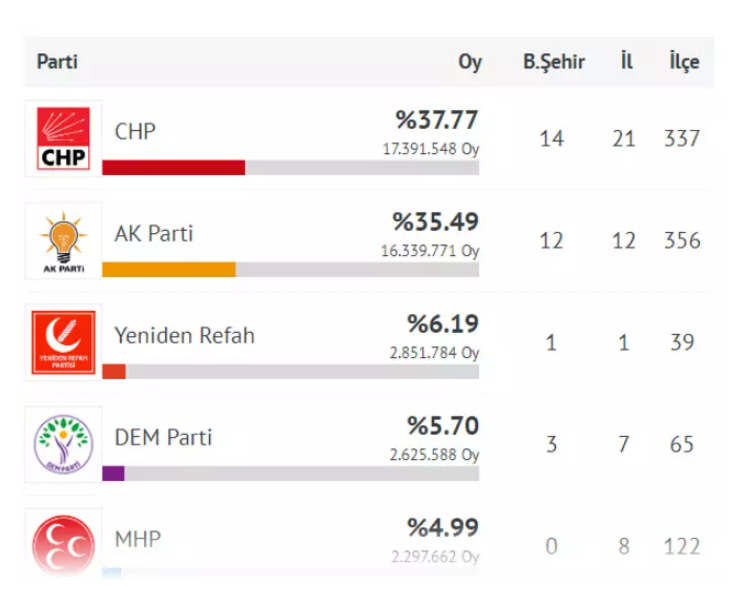Click the orange AK Parti vote bar

(169, 270)
